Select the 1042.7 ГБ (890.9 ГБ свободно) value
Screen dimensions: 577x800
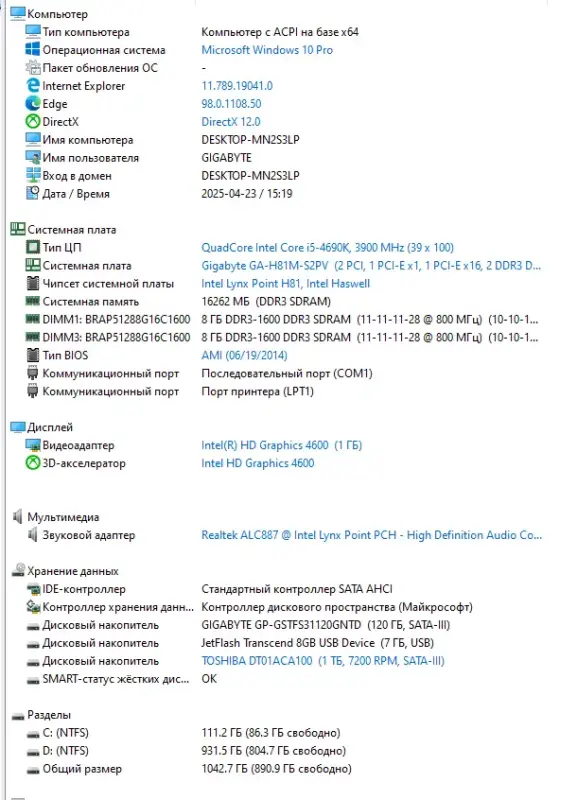point(276,768)
